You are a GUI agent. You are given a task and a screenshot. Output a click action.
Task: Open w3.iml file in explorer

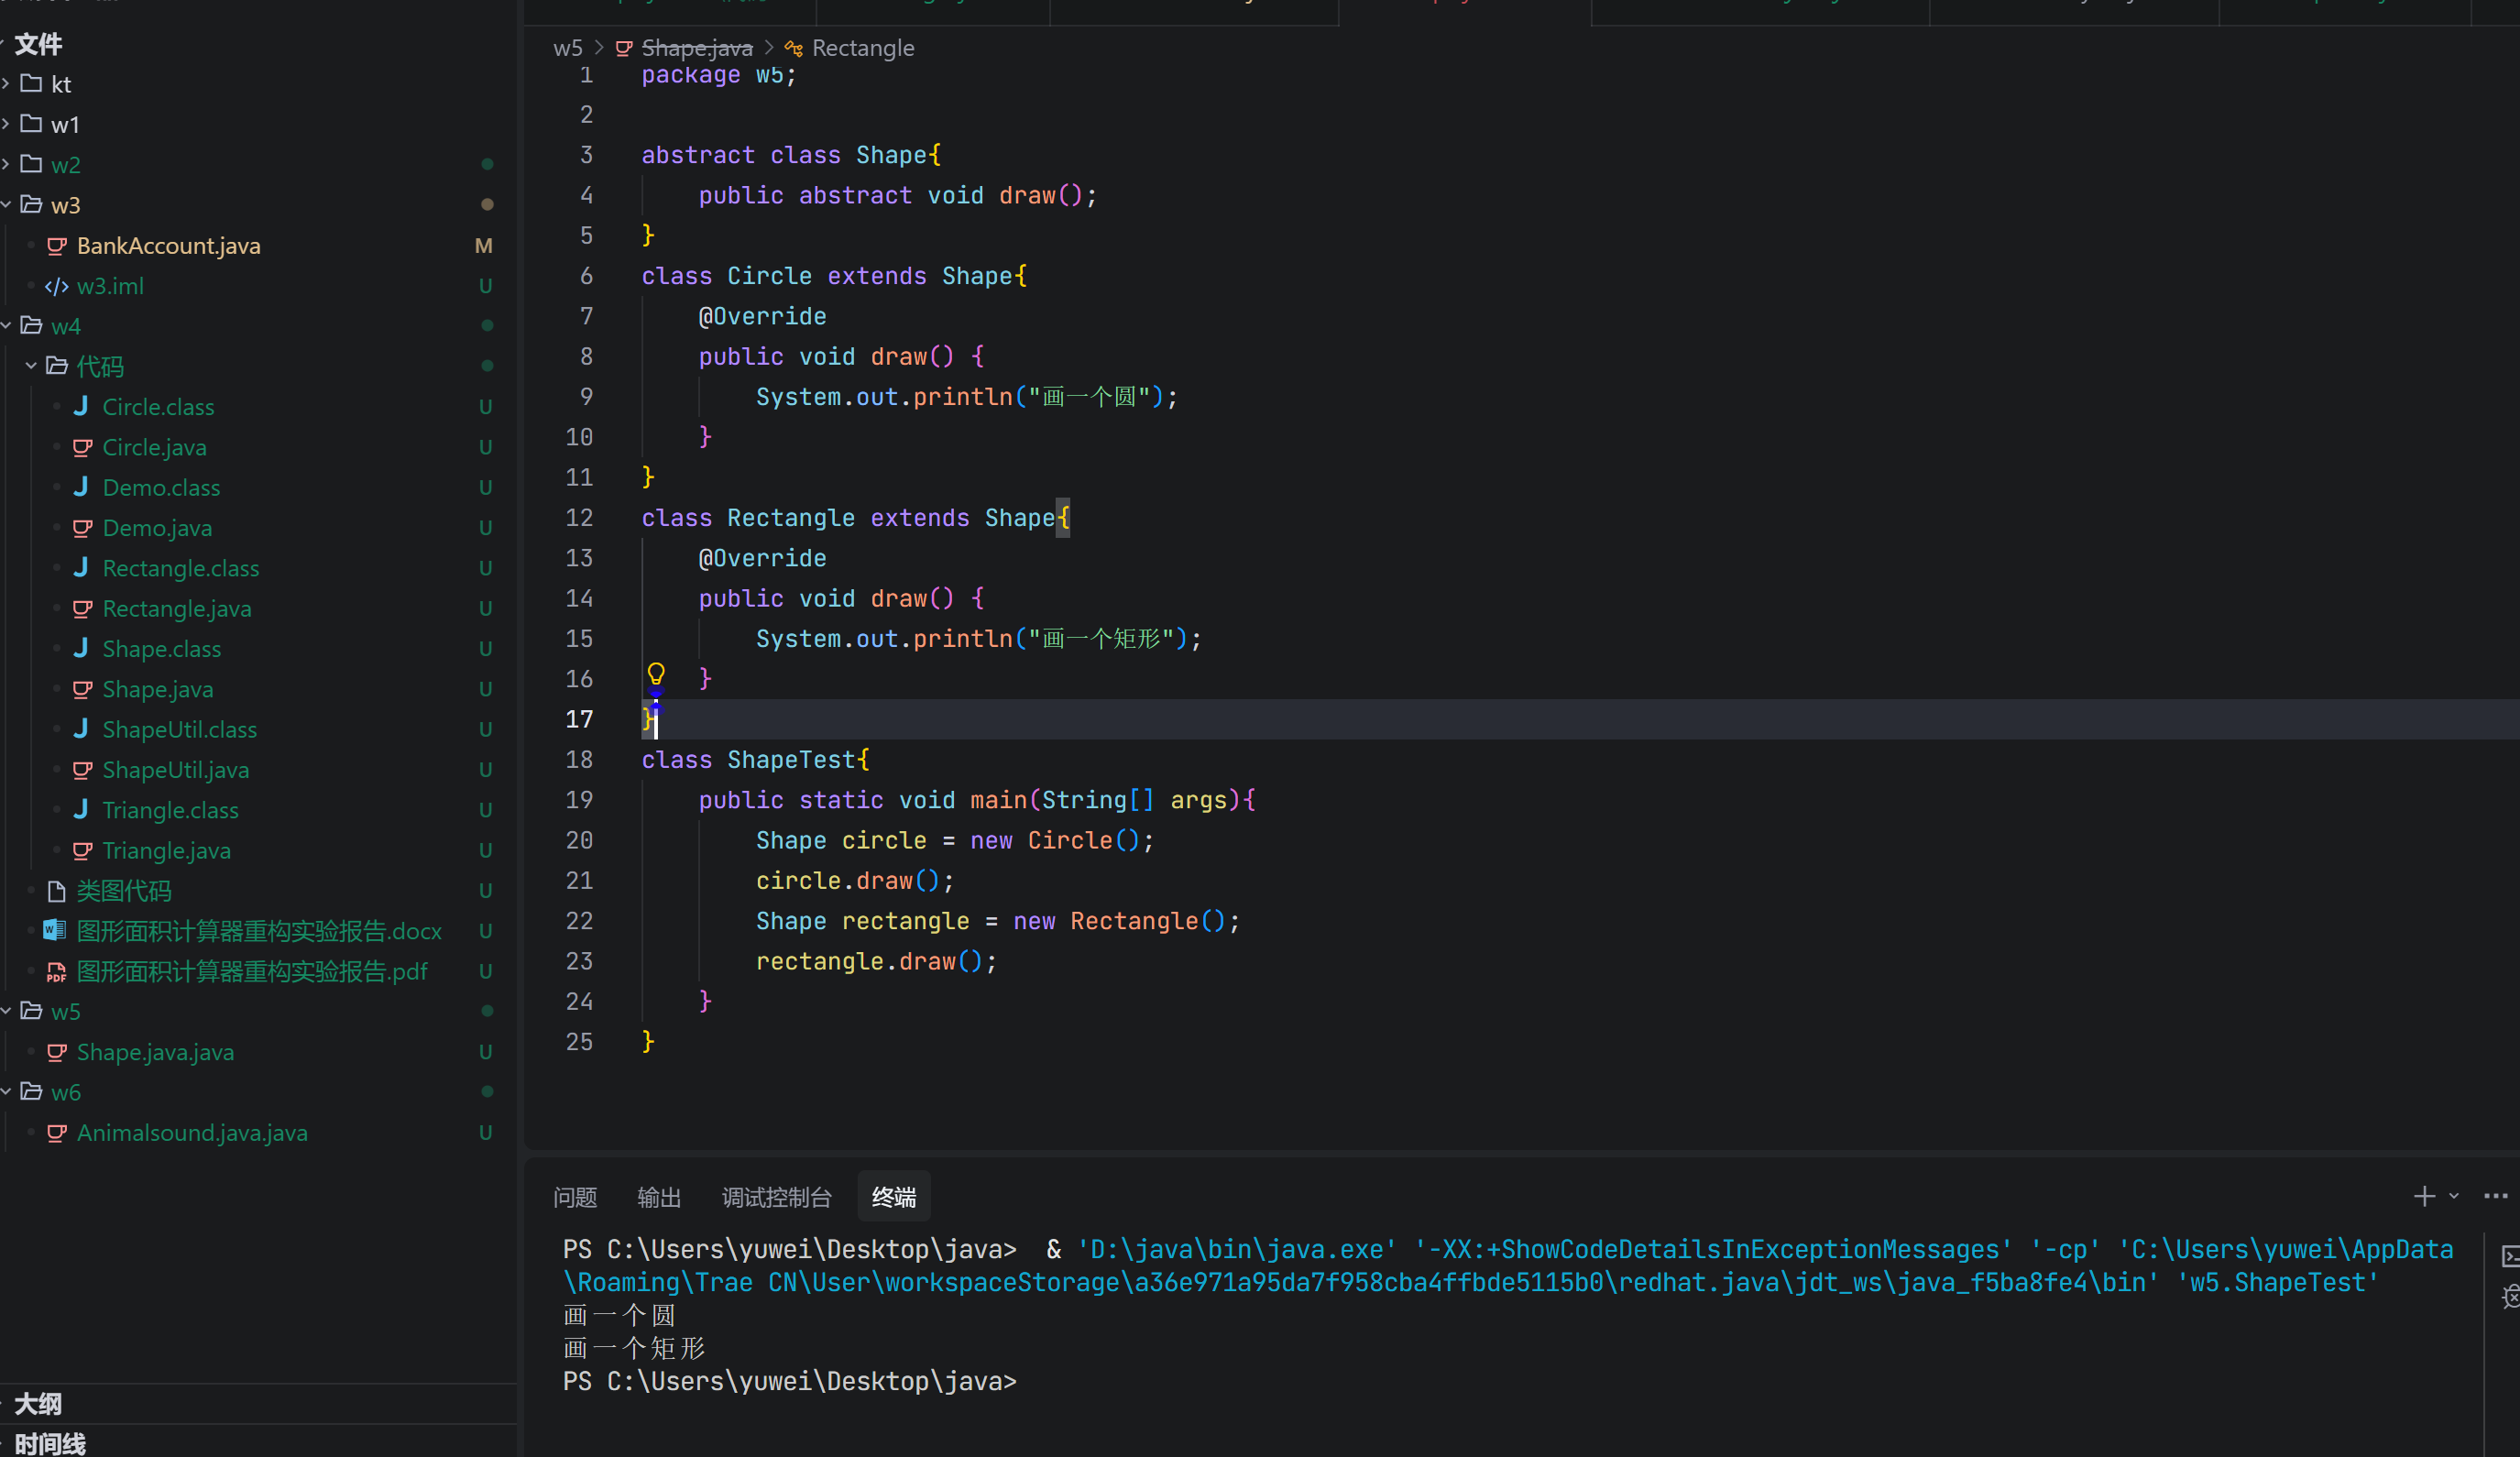pyautogui.click(x=110, y=286)
